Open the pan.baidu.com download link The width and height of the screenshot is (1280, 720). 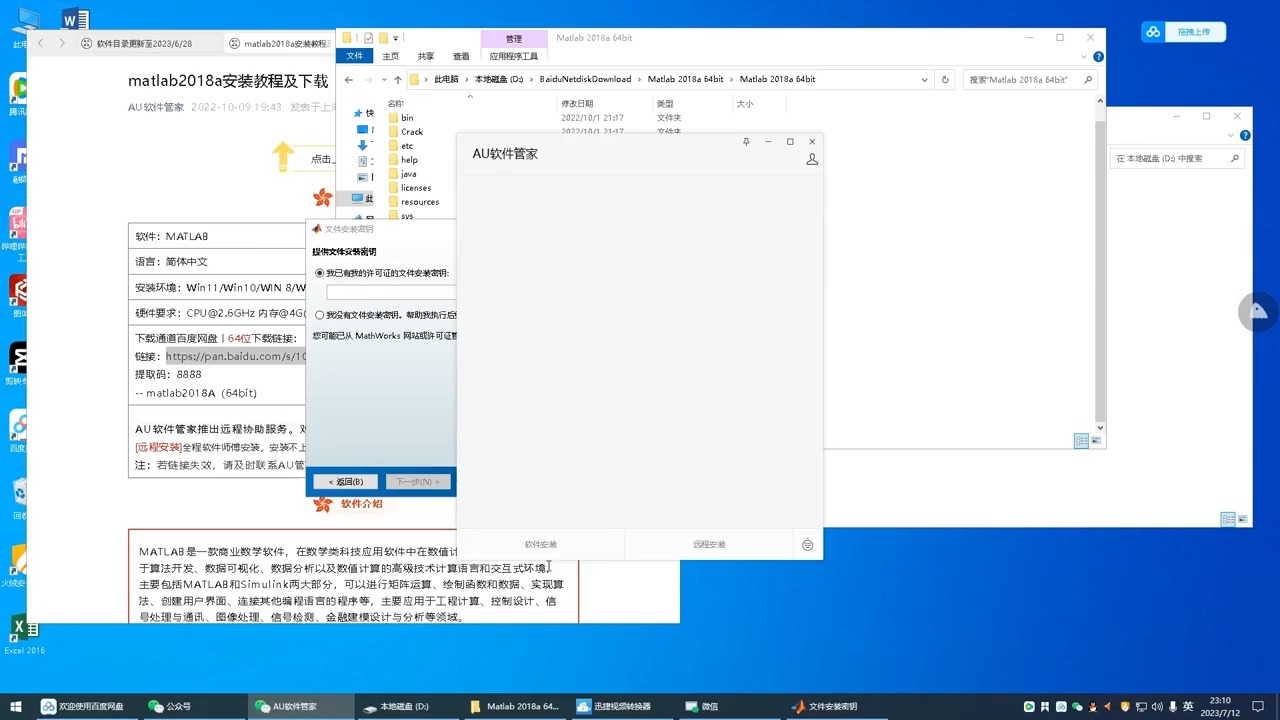click(236, 356)
